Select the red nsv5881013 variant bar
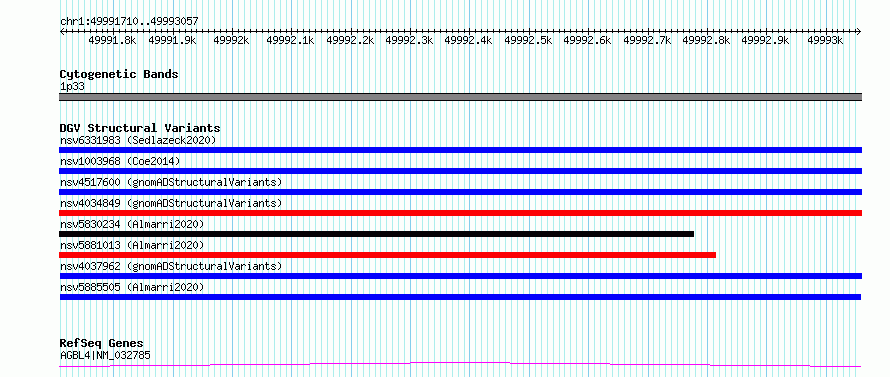The height and width of the screenshot is (377, 890). pyautogui.click(x=388, y=255)
